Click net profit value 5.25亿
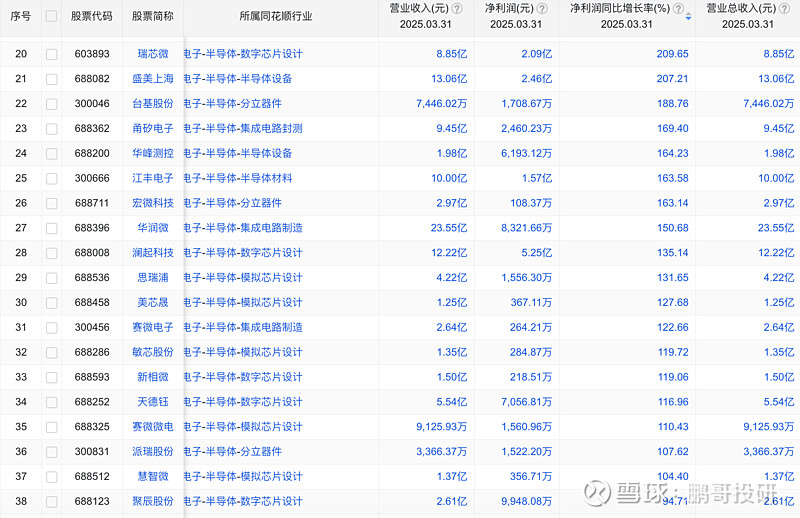 (x=537, y=253)
